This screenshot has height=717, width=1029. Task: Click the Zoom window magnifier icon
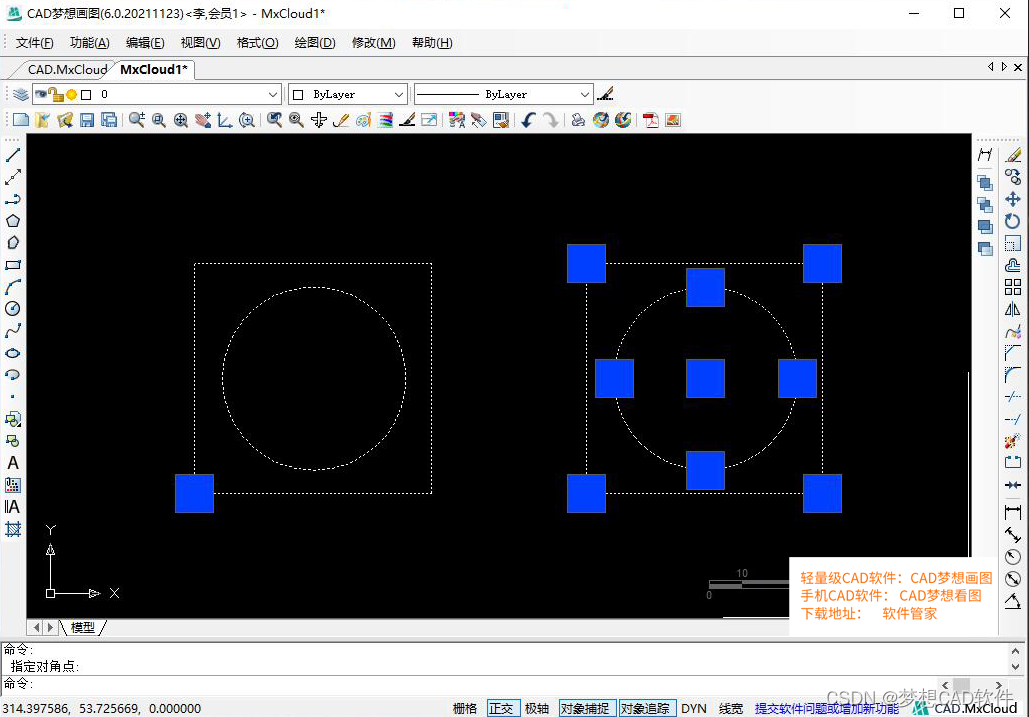click(x=159, y=120)
